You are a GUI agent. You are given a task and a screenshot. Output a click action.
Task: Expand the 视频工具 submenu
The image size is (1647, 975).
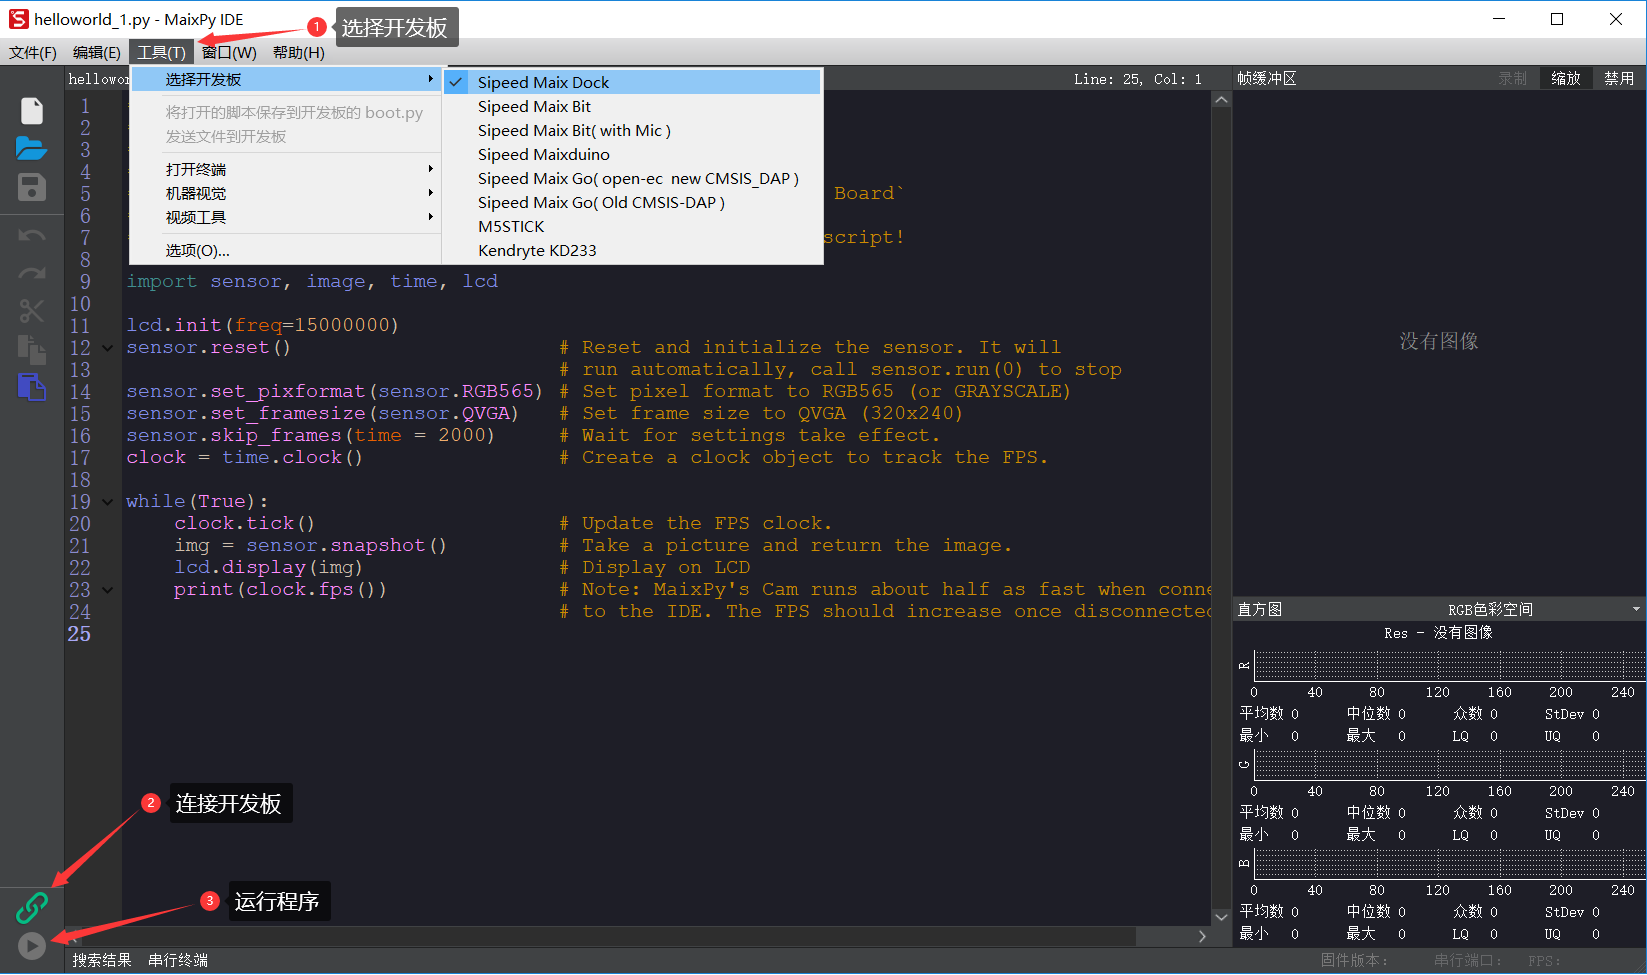[x=286, y=217]
